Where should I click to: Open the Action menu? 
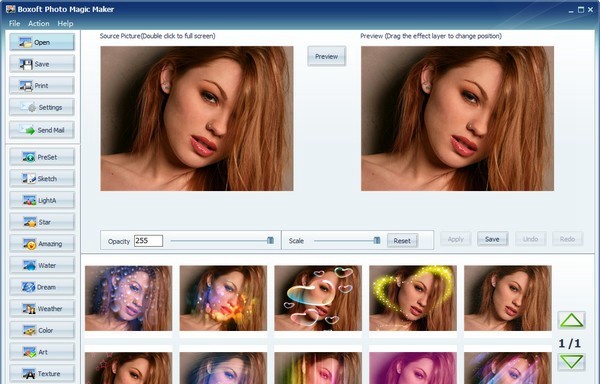point(39,23)
